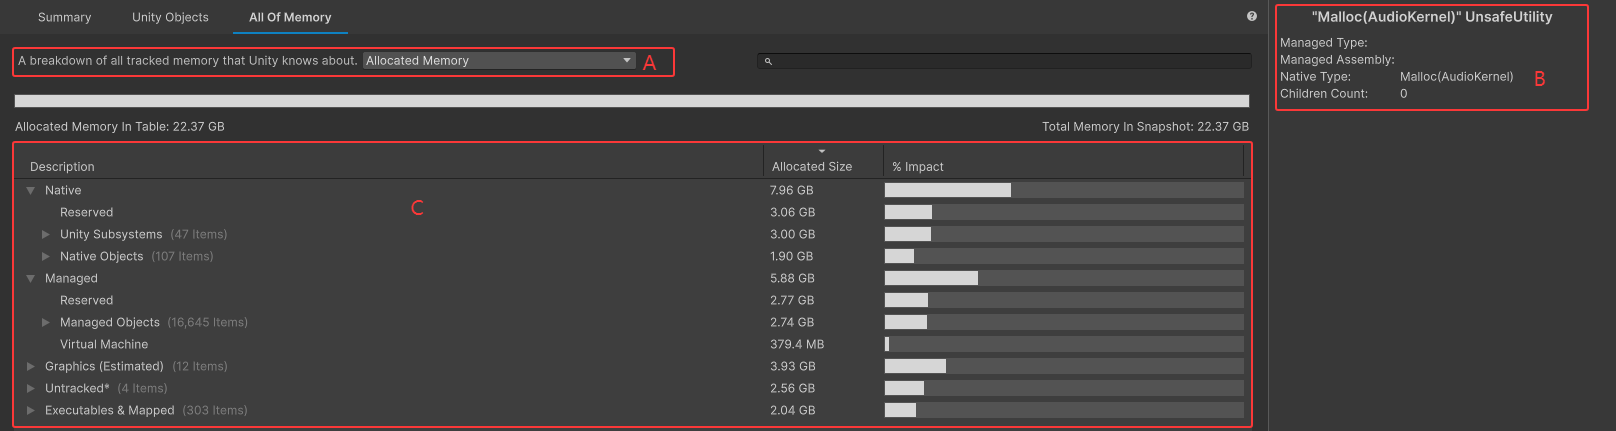Expand the Unity Subsystems row
The image size is (1616, 431).
coord(46,234)
